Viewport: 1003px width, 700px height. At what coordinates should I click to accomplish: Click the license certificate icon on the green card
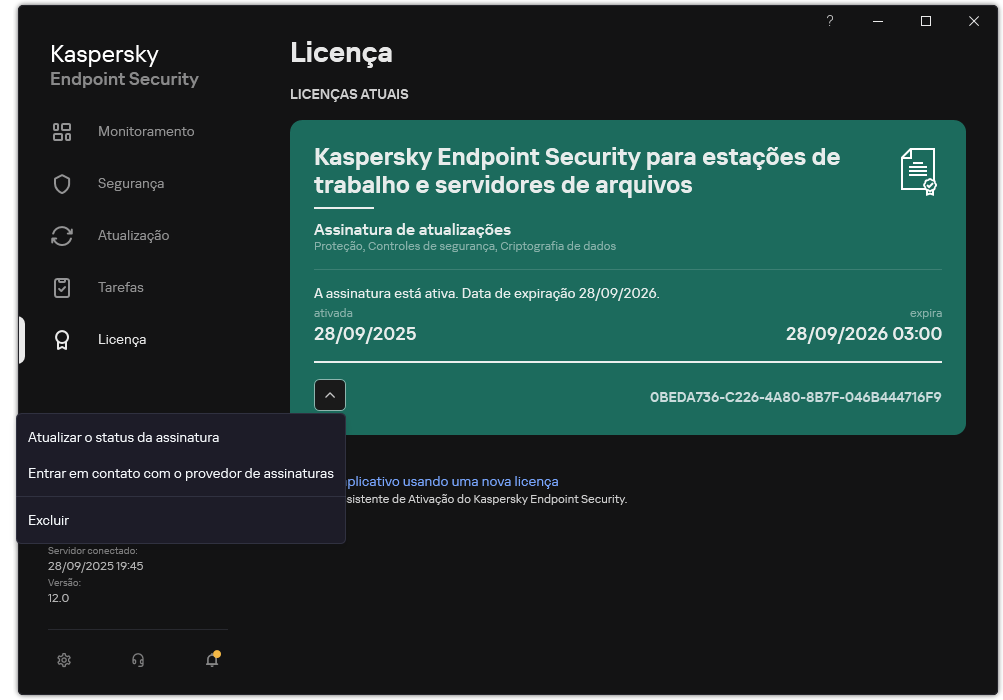918,172
